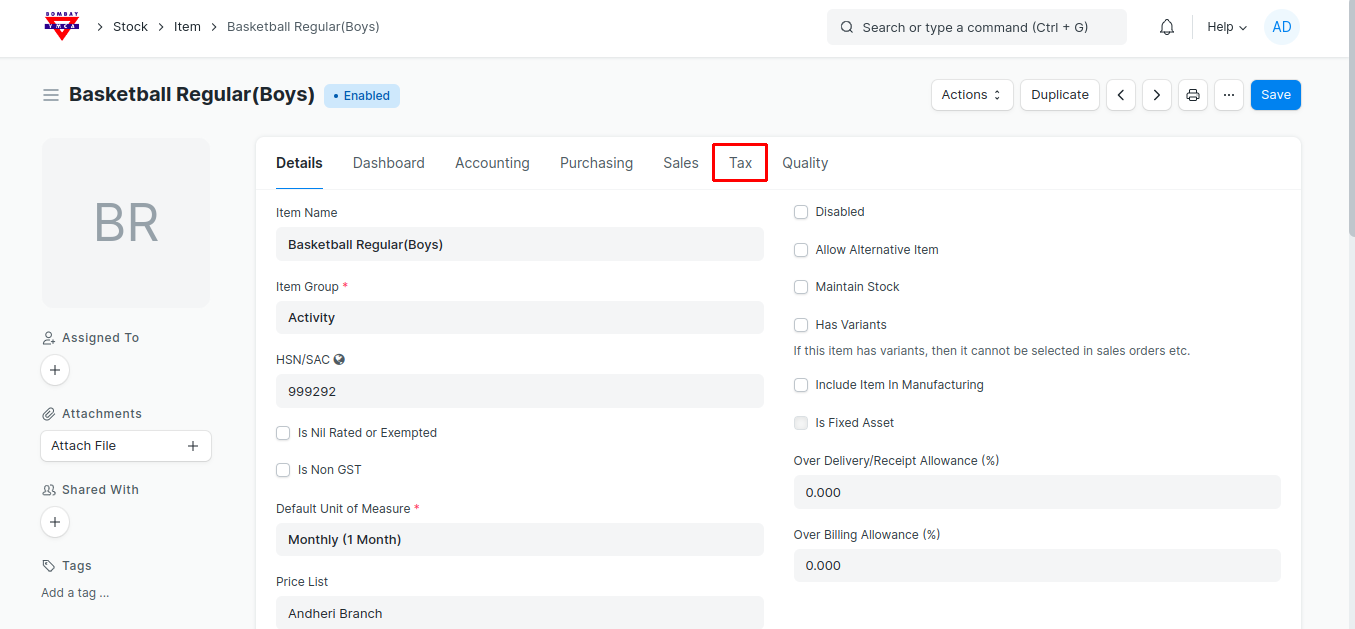Image resolution: width=1355 pixels, height=629 pixels.
Task: Open the three-dots more options menu
Action: click(1229, 95)
